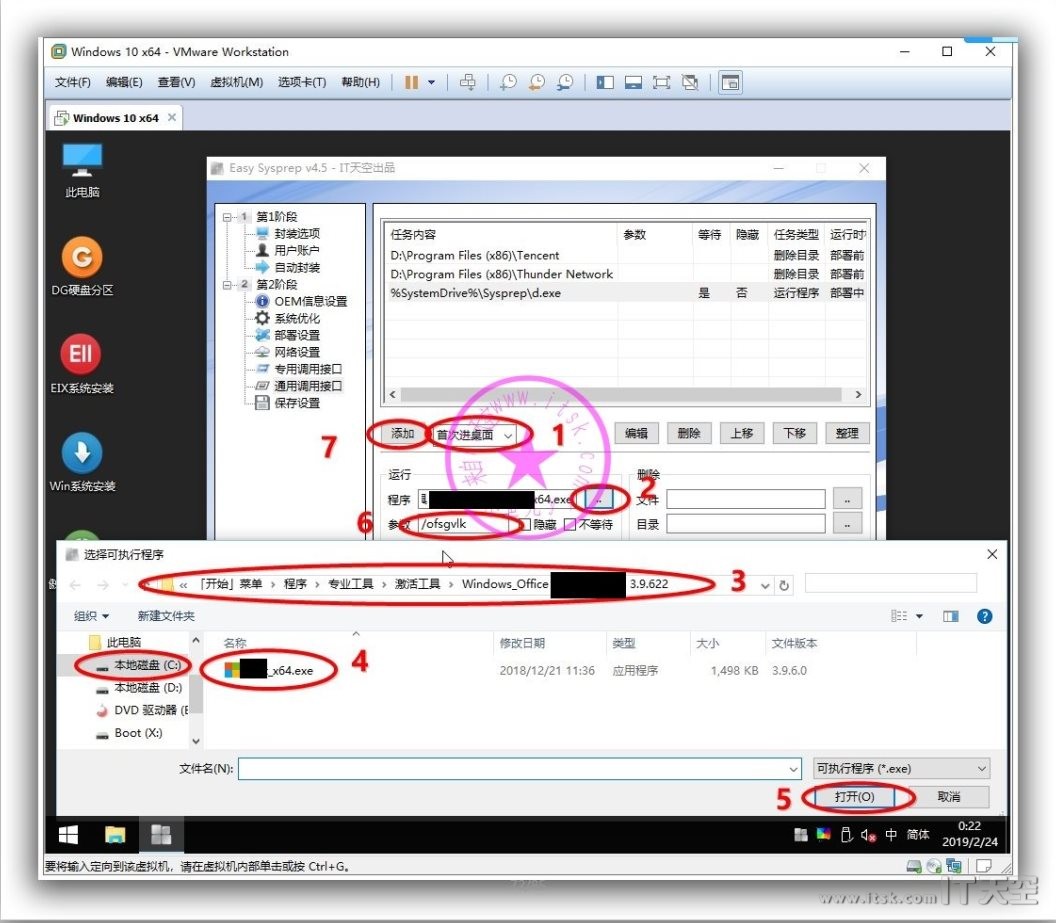This screenshot has height=923, width=1056.
Task: Click the 下移 button
Action: [794, 433]
